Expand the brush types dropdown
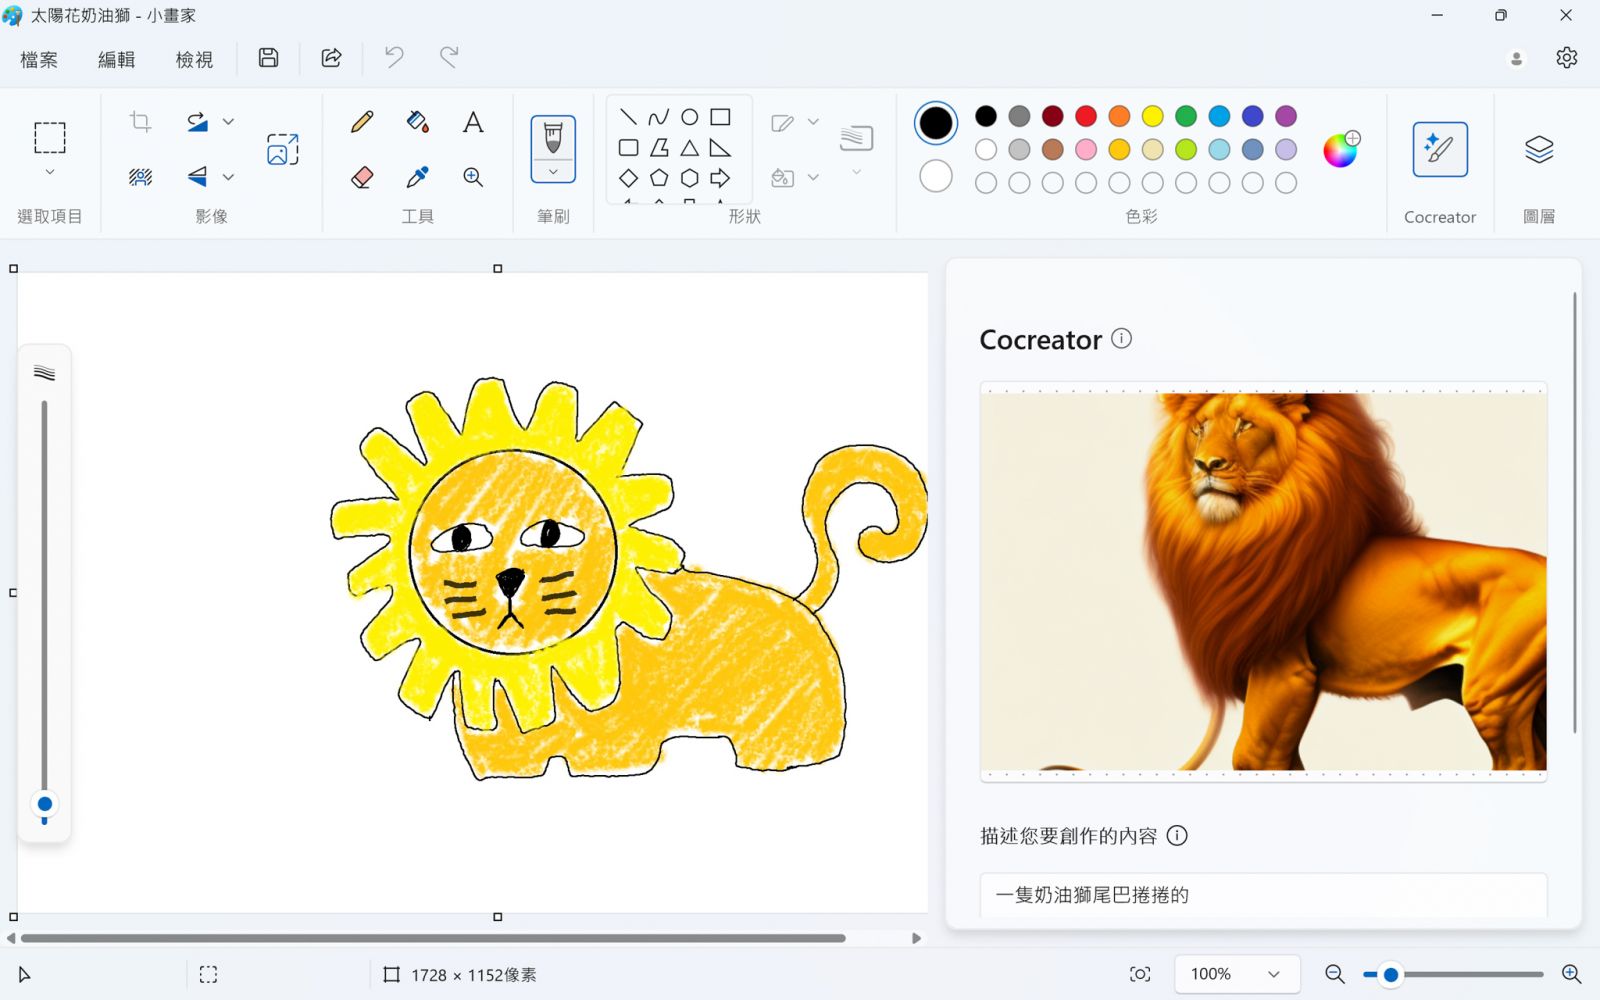This screenshot has height=1000, width=1600. click(553, 172)
